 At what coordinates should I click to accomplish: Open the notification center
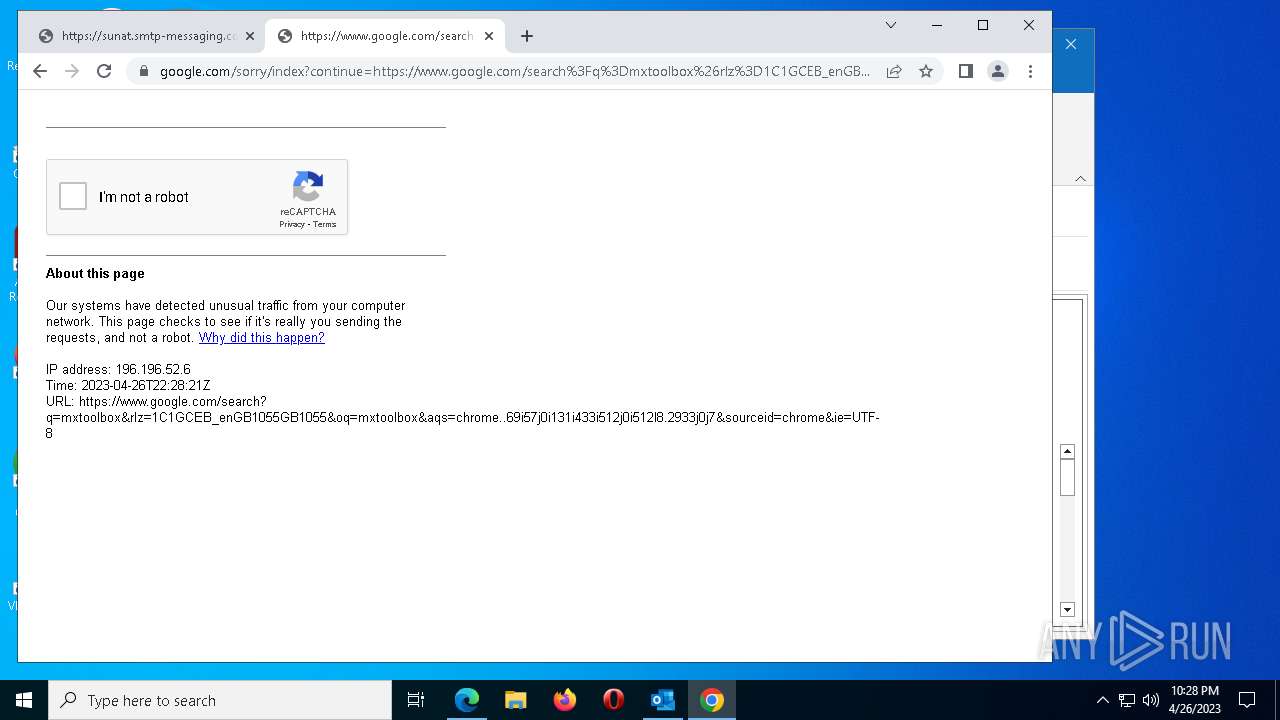point(1247,700)
